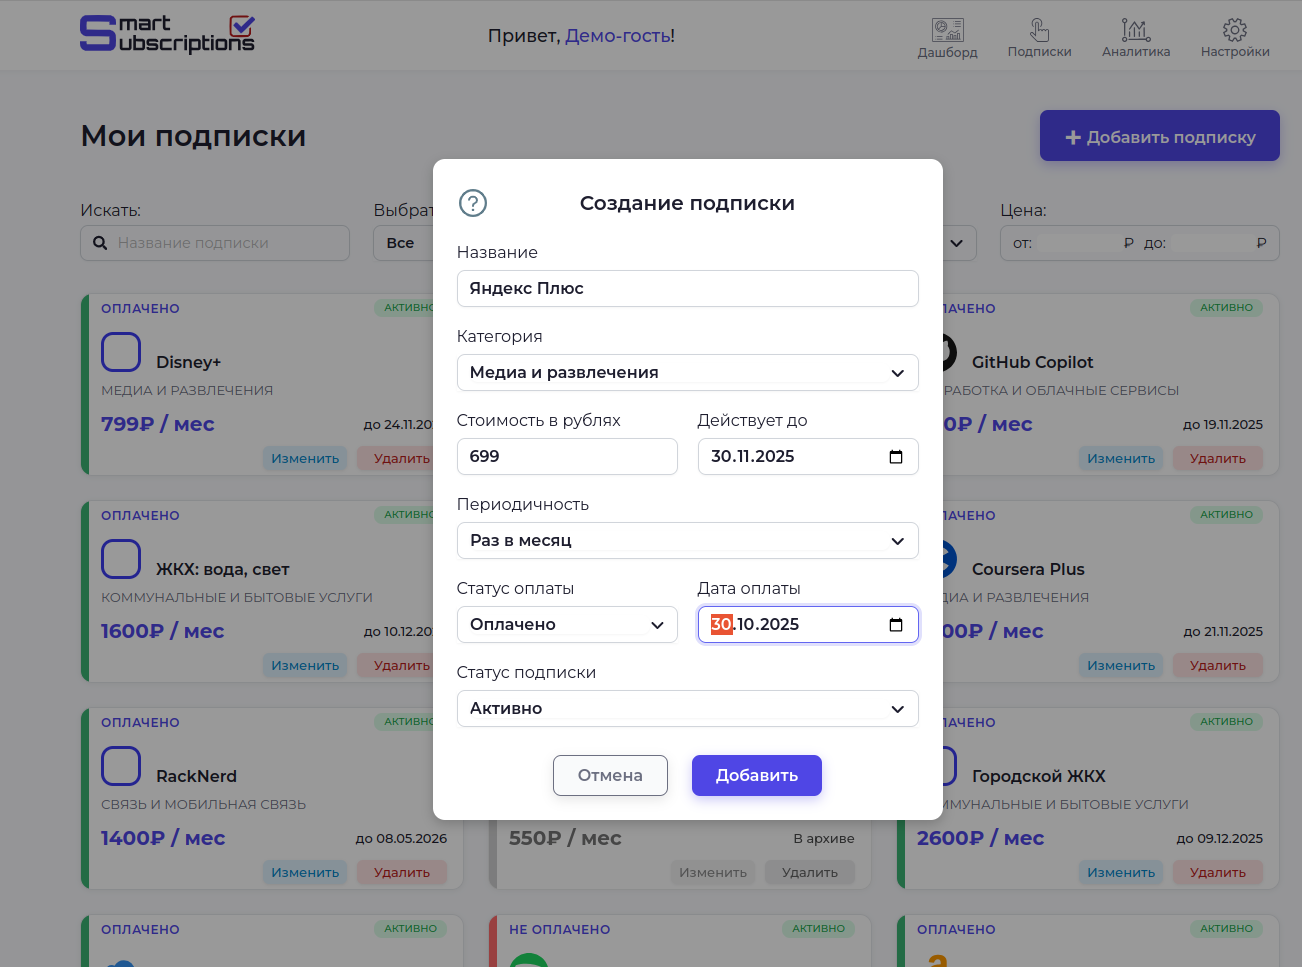Open Аналитика via its chart icon
Viewport: 1302px width, 967px height.
(1135, 32)
